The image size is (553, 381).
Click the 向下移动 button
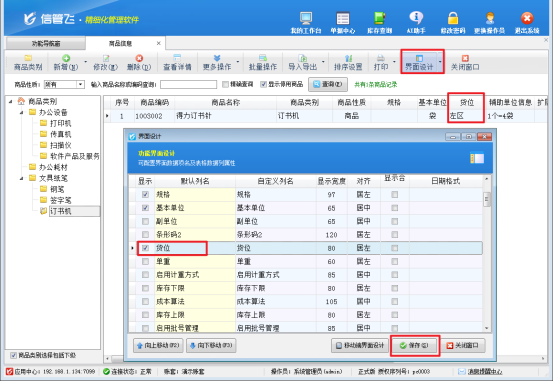(x=211, y=345)
